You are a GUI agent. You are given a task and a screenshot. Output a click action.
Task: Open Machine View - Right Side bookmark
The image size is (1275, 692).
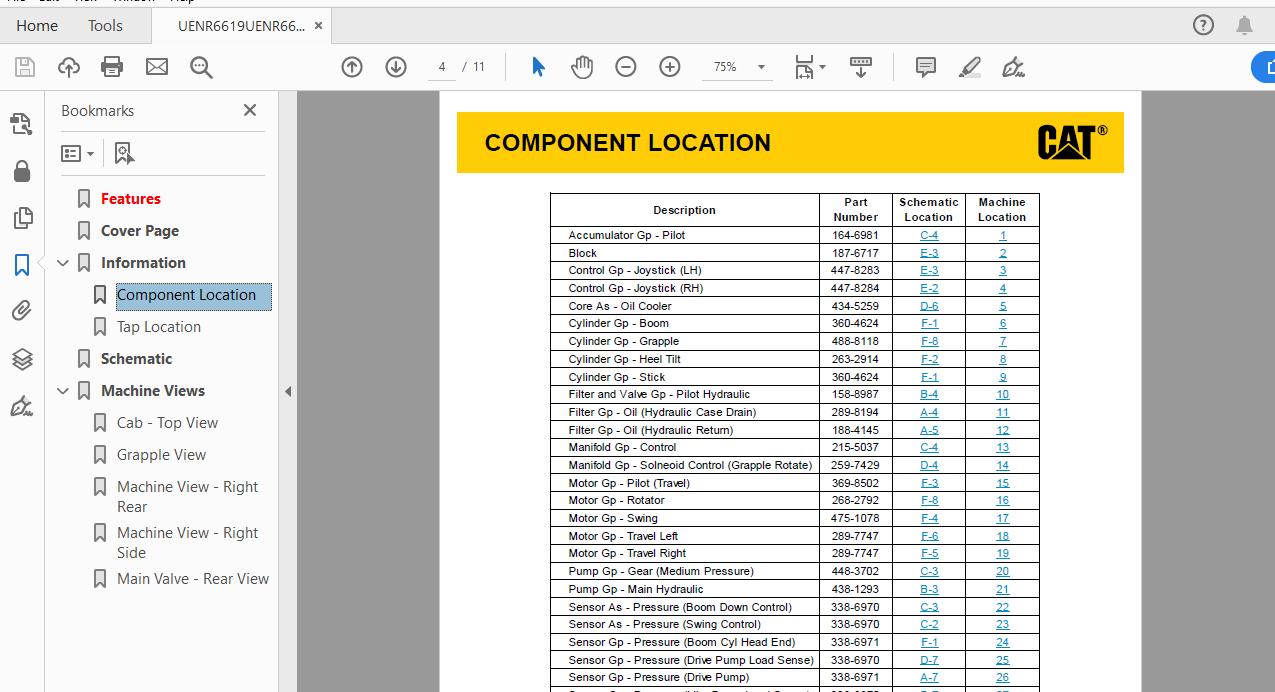point(187,543)
